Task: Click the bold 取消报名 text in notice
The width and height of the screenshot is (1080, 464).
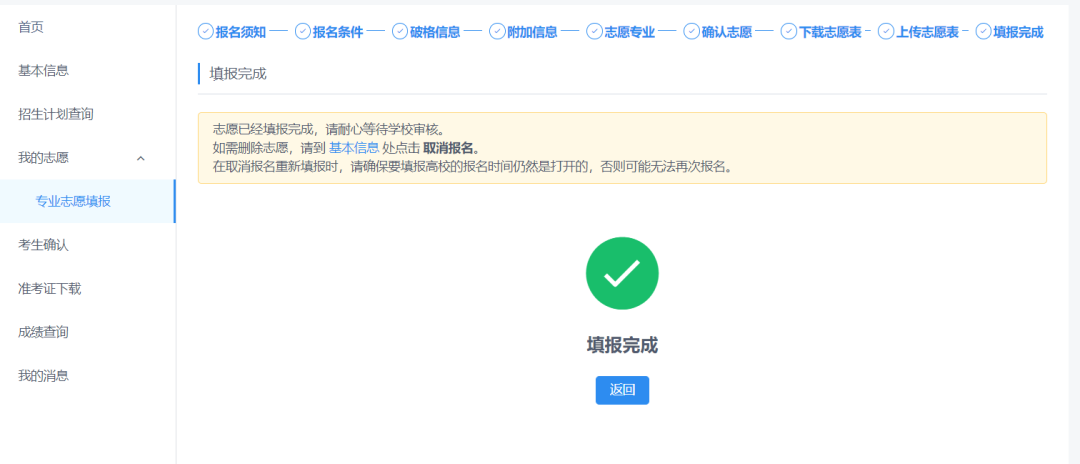Action: (x=448, y=147)
